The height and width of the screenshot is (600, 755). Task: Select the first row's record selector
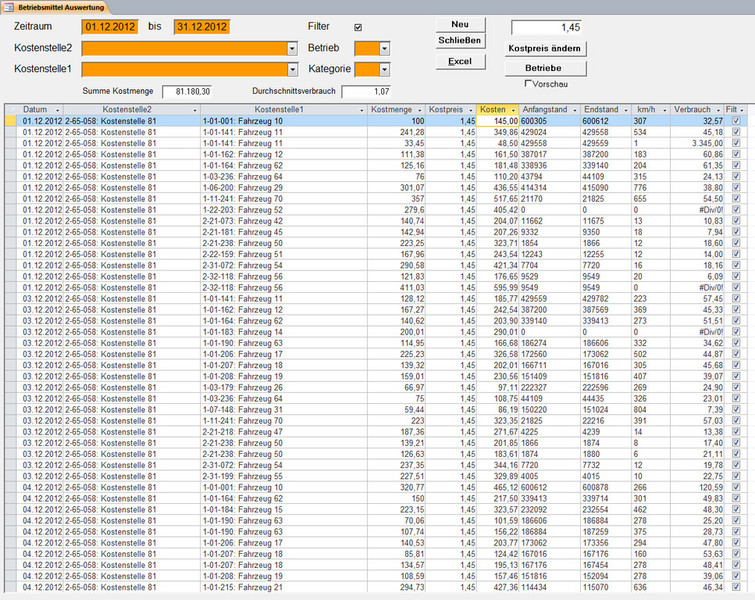pos(11,121)
